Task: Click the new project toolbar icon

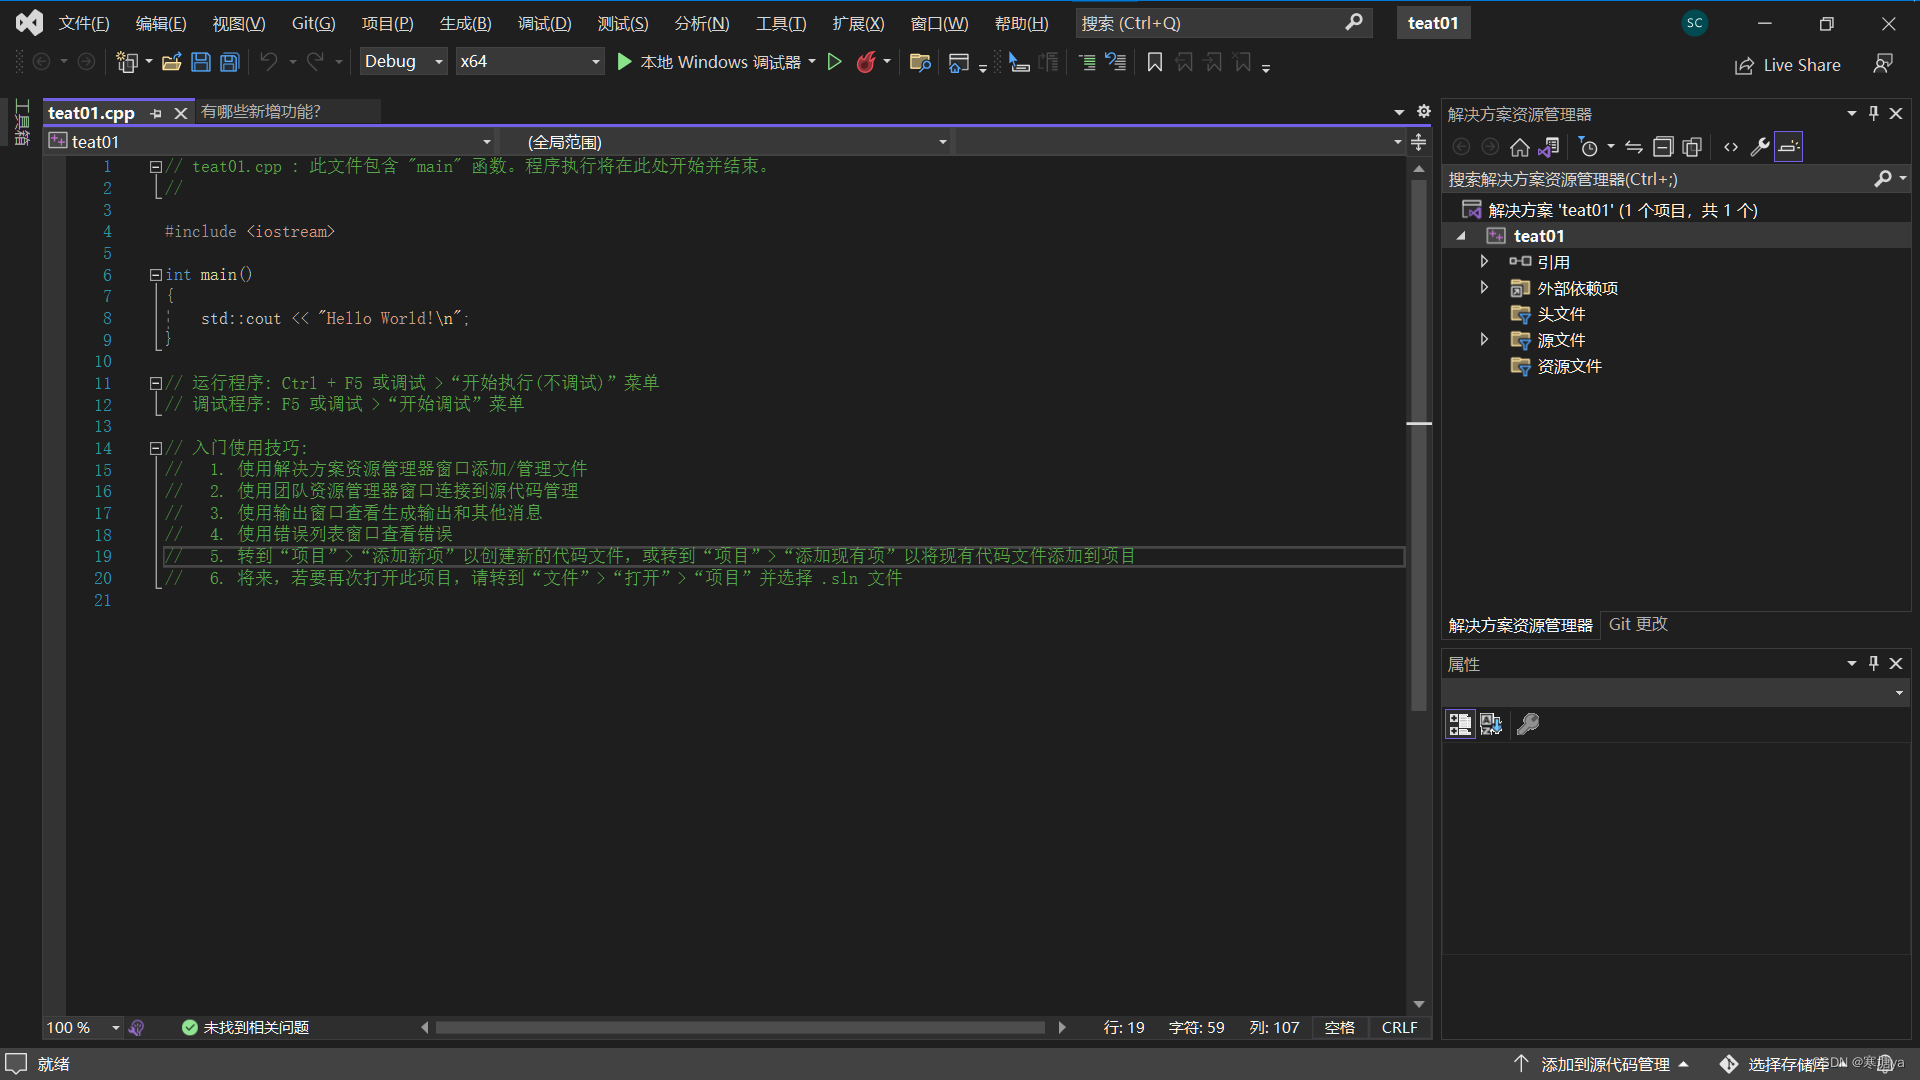Action: point(127,63)
